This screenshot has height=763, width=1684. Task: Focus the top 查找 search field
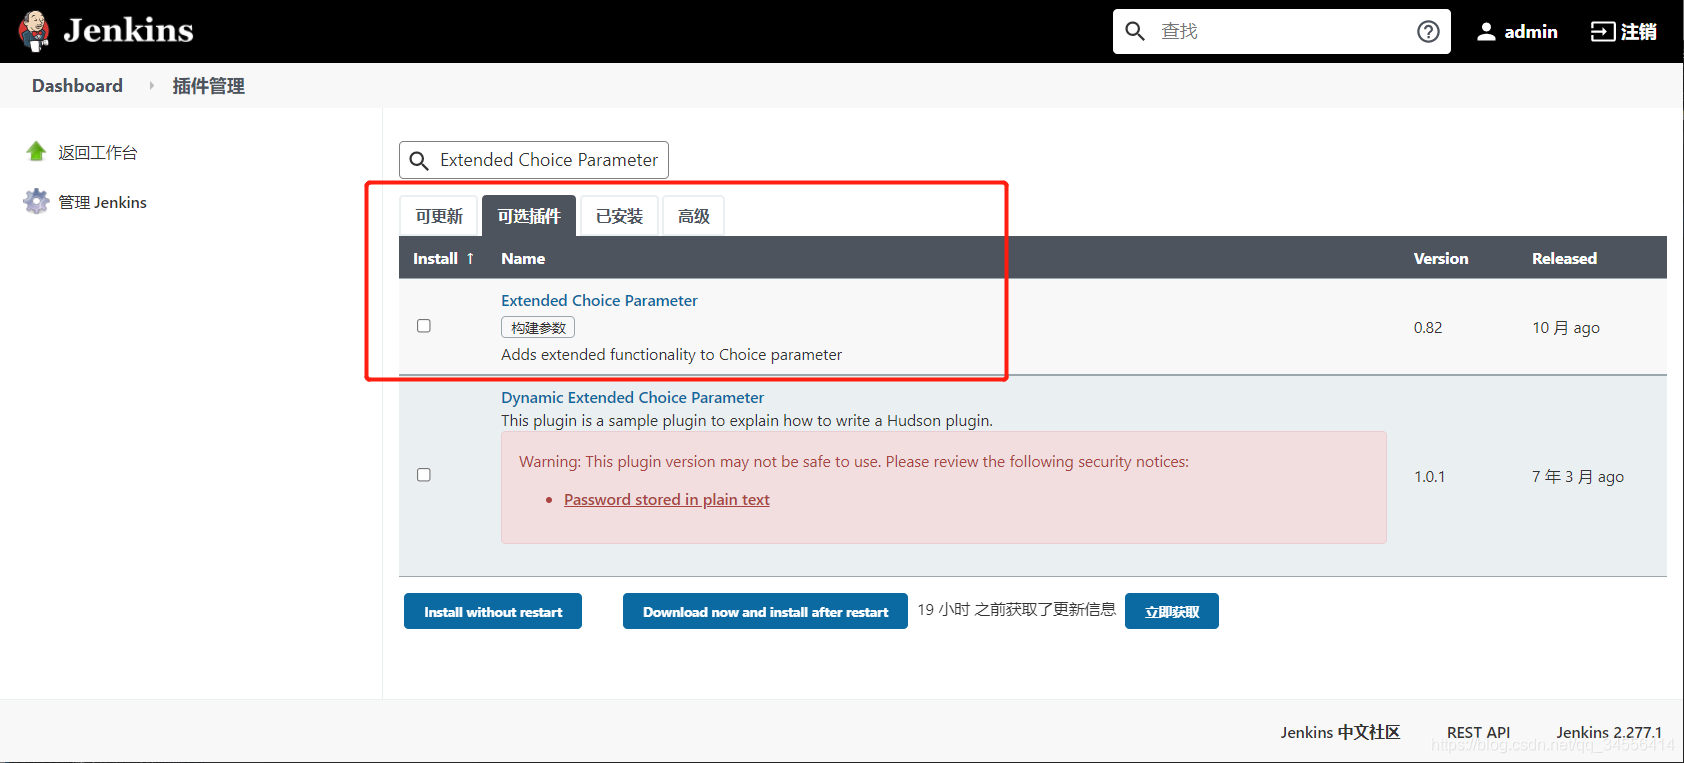pyautogui.click(x=1280, y=31)
